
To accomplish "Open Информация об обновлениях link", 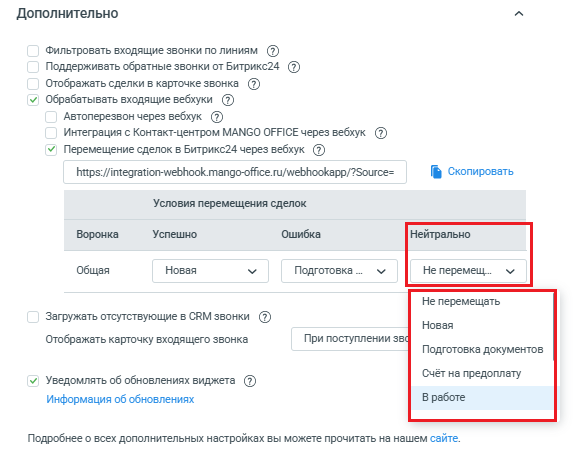I will (120, 399).
